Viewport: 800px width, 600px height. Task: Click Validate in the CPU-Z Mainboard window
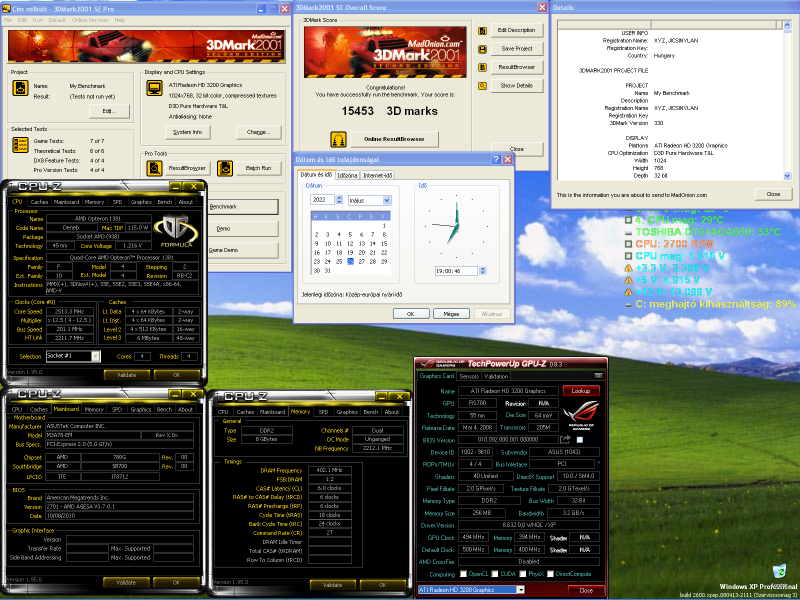click(126, 582)
